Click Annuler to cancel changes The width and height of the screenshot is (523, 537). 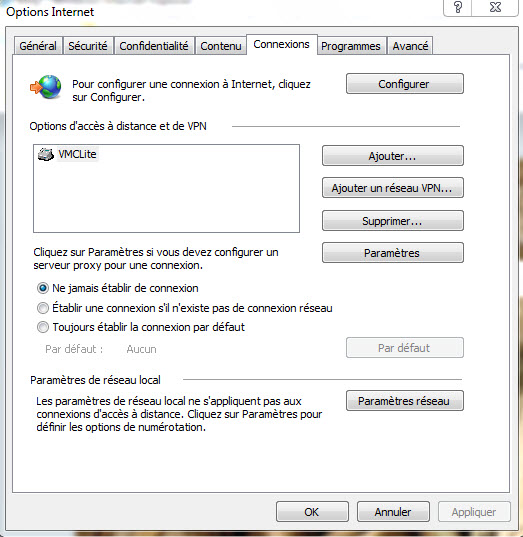393,512
